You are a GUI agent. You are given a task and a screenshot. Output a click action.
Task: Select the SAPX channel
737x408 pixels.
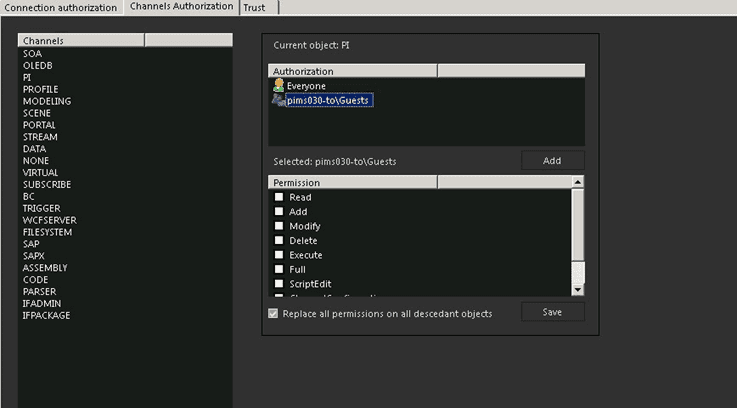(33, 256)
